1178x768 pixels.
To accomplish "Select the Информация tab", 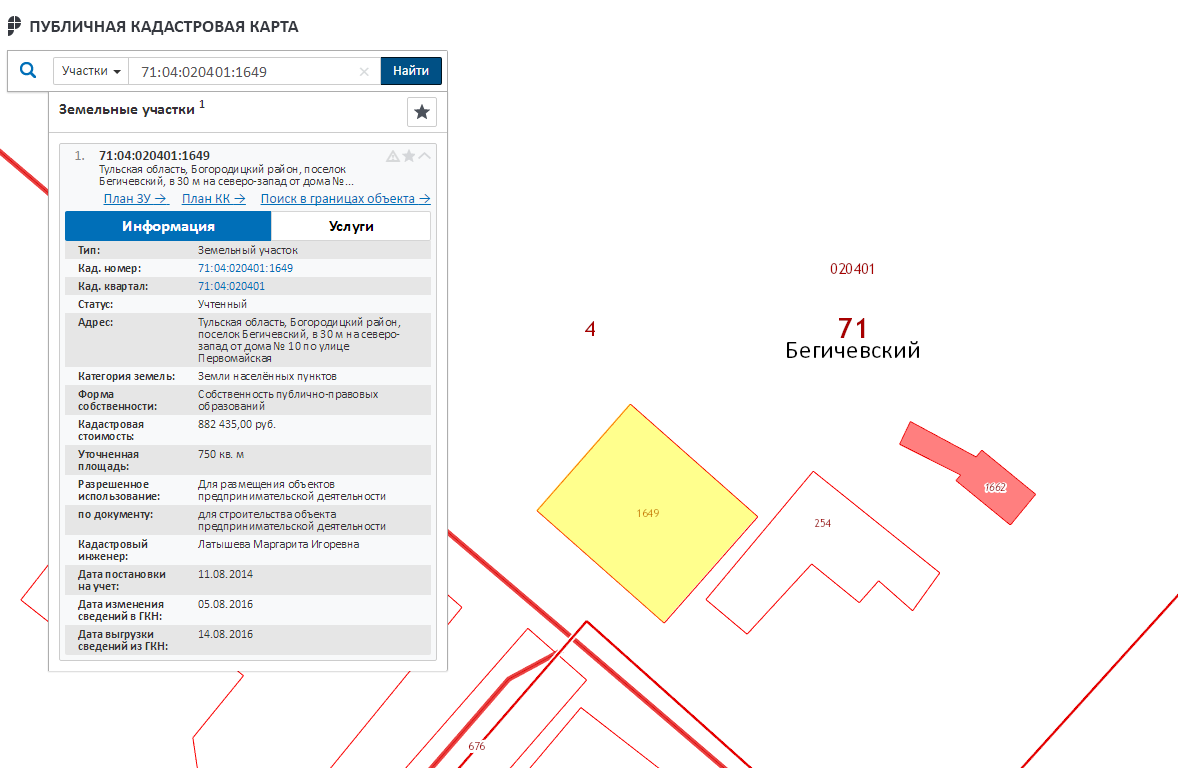I will [x=168, y=226].
